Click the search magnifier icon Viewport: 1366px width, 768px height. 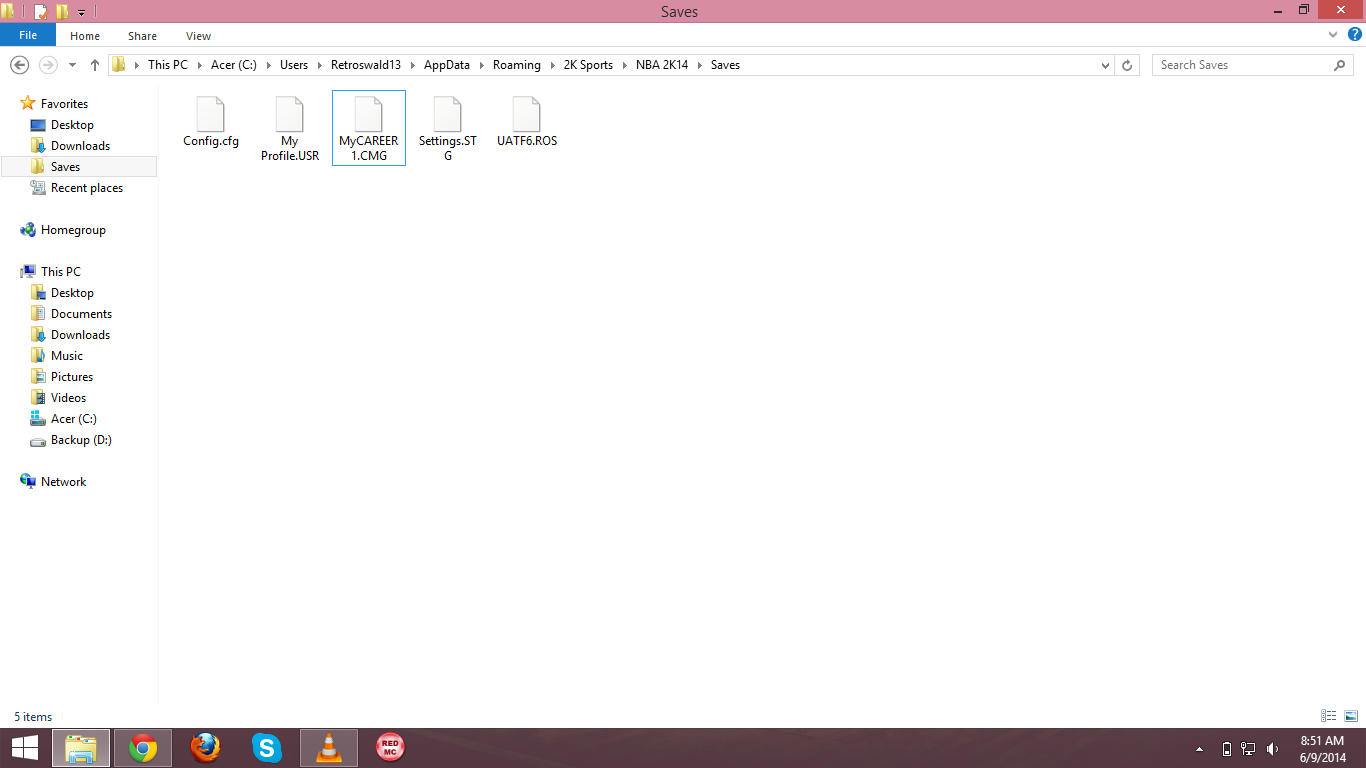[1340, 65]
